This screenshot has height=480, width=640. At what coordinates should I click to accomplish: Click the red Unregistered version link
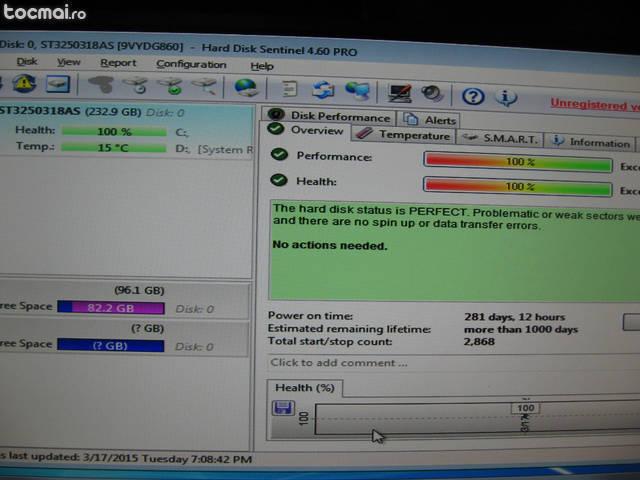coord(595,105)
